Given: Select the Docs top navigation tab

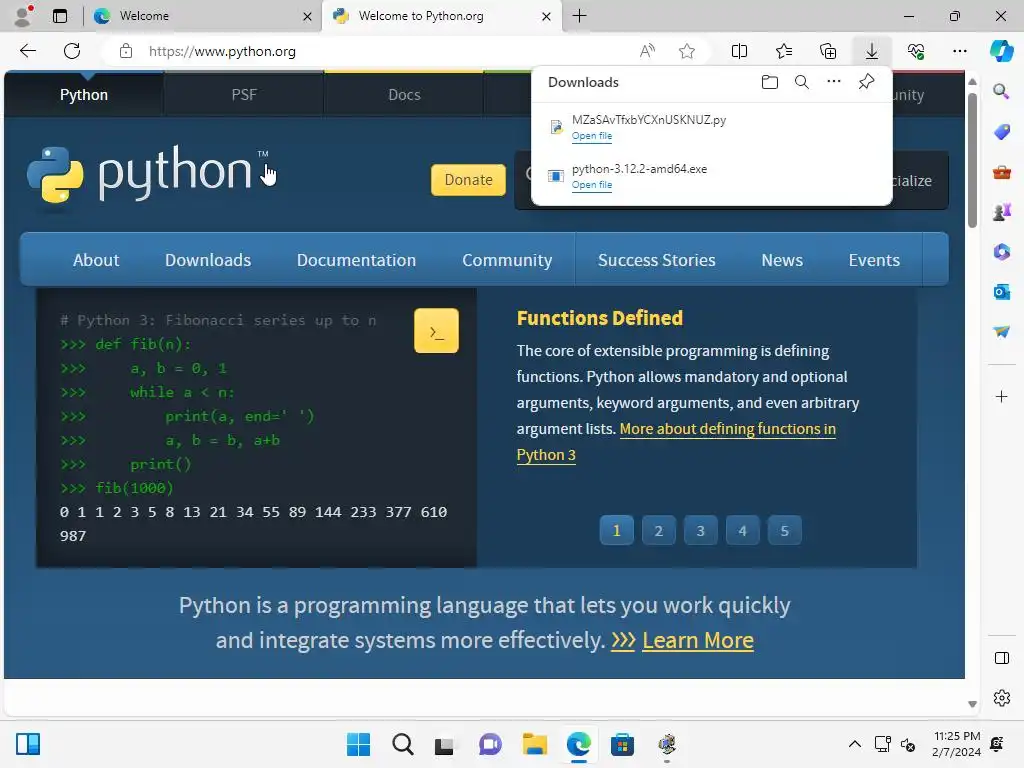Looking at the screenshot, I should click(x=404, y=95).
